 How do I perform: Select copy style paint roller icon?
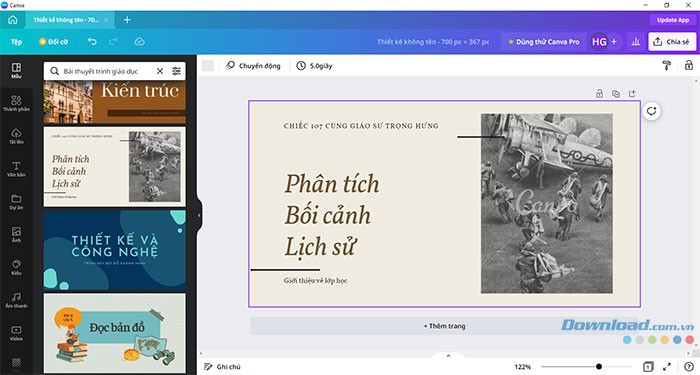[x=667, y=66]
